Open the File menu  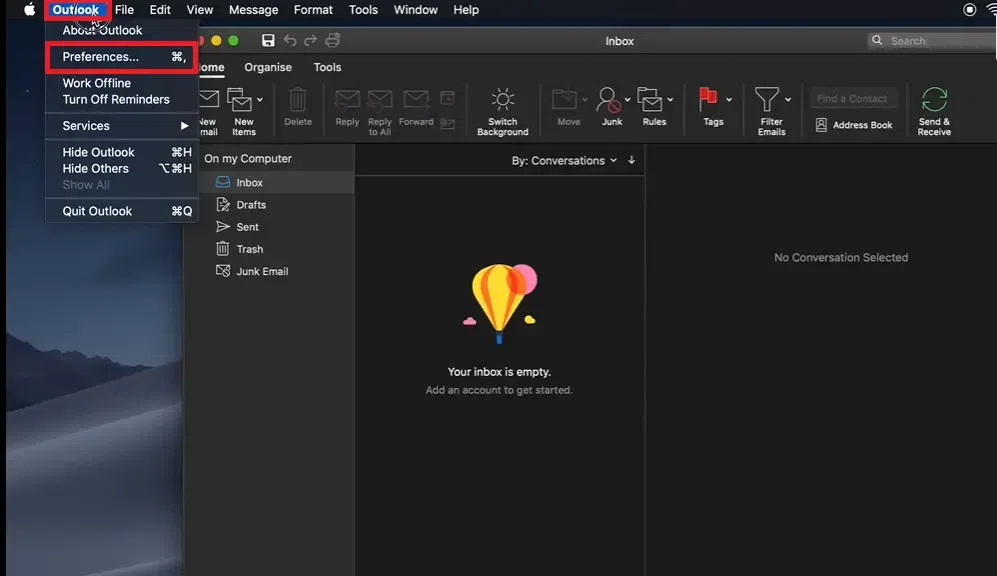point(124,10)
